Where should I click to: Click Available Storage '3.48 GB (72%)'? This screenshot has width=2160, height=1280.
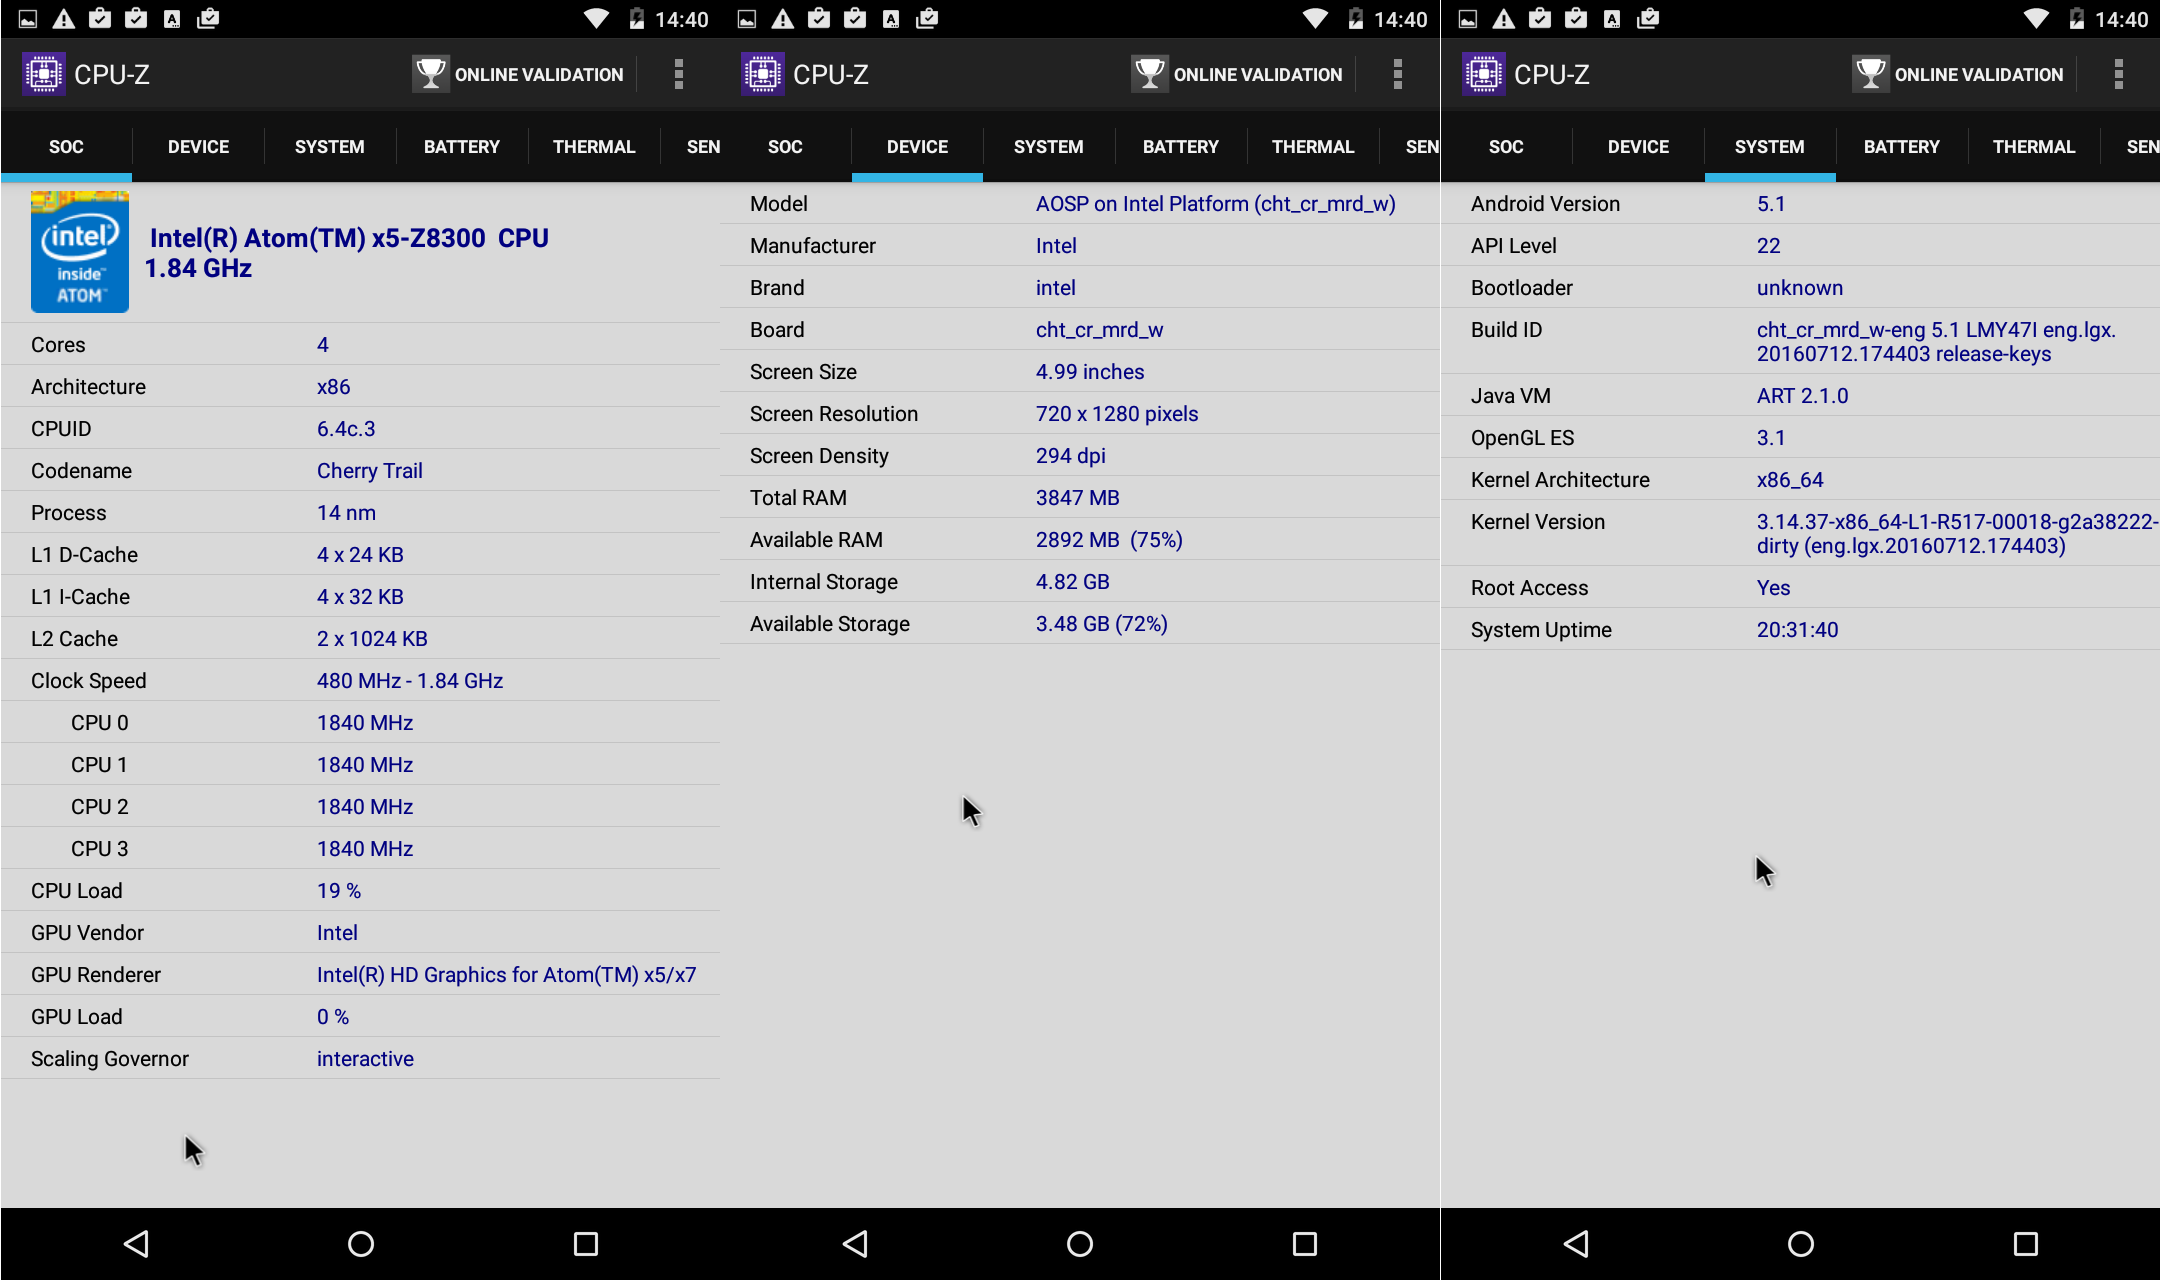(x=1102, y=624)
